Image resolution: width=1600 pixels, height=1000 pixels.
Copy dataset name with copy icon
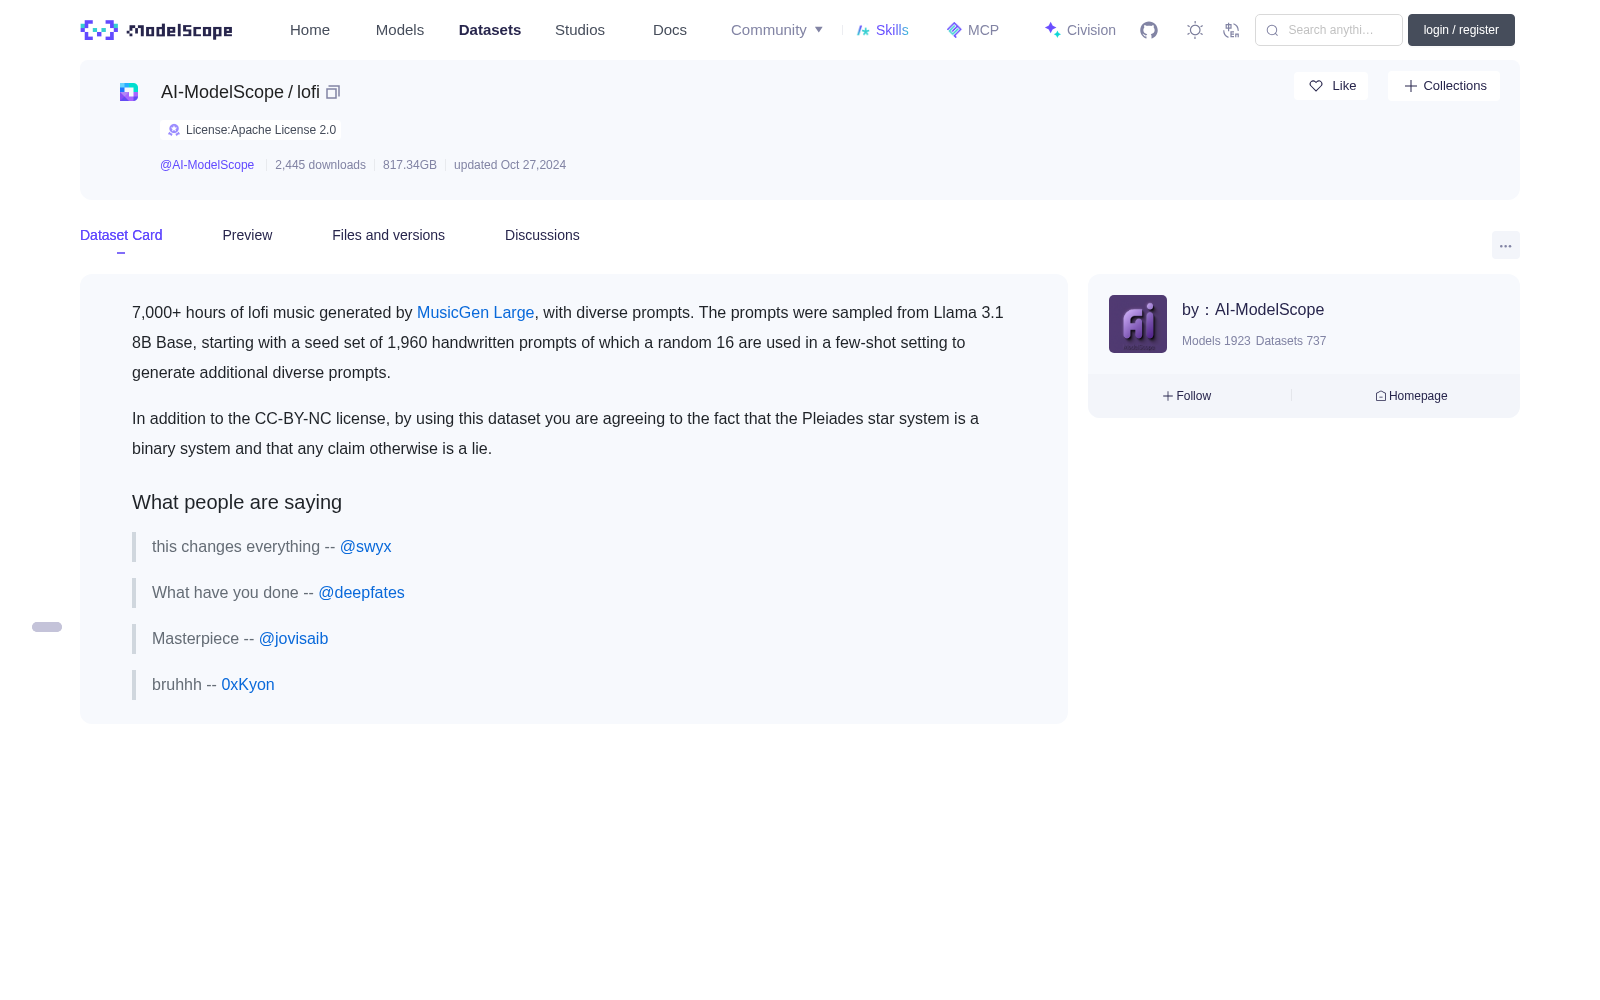click(x=333, y=92)
